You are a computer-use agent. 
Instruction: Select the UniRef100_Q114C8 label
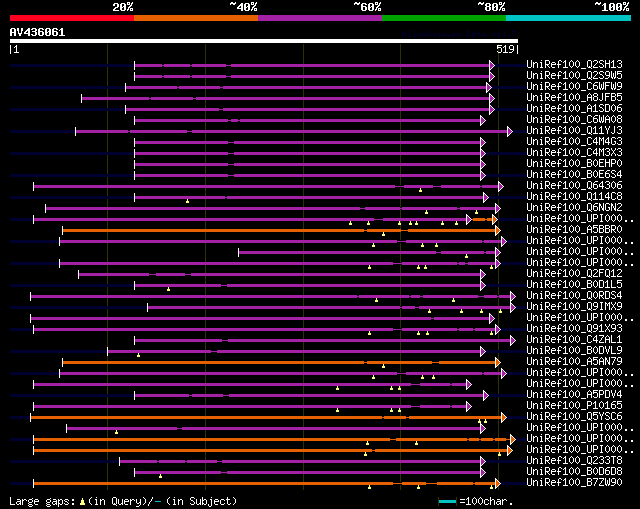click(574, 196)
